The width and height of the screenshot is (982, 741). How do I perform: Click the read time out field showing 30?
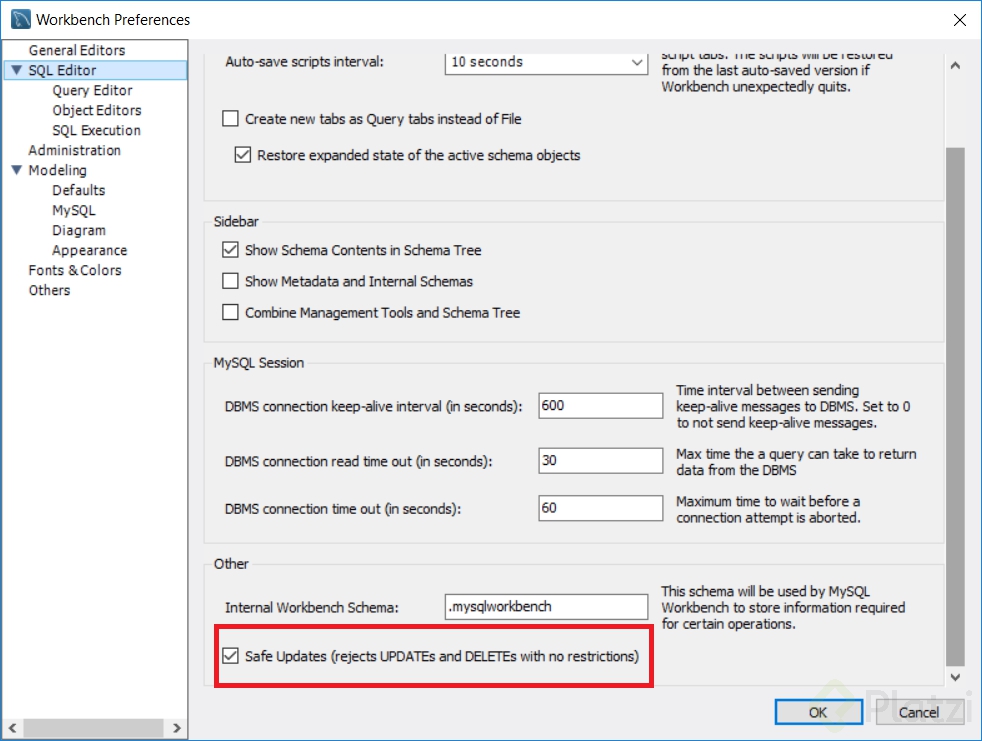pos(601,461)
